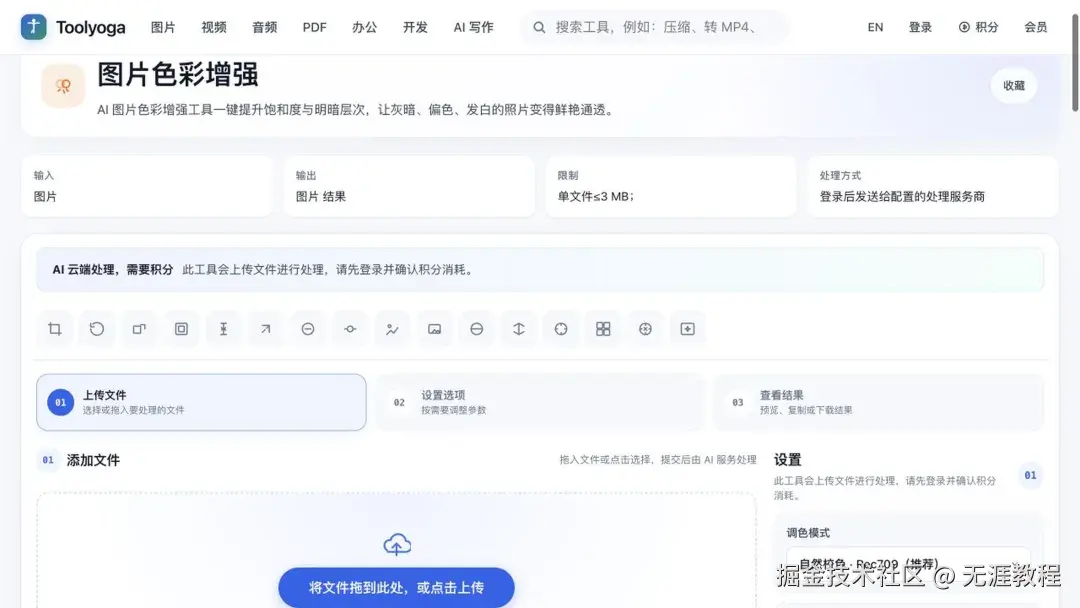Focus the tool search input field

click(x=656, y=28)
